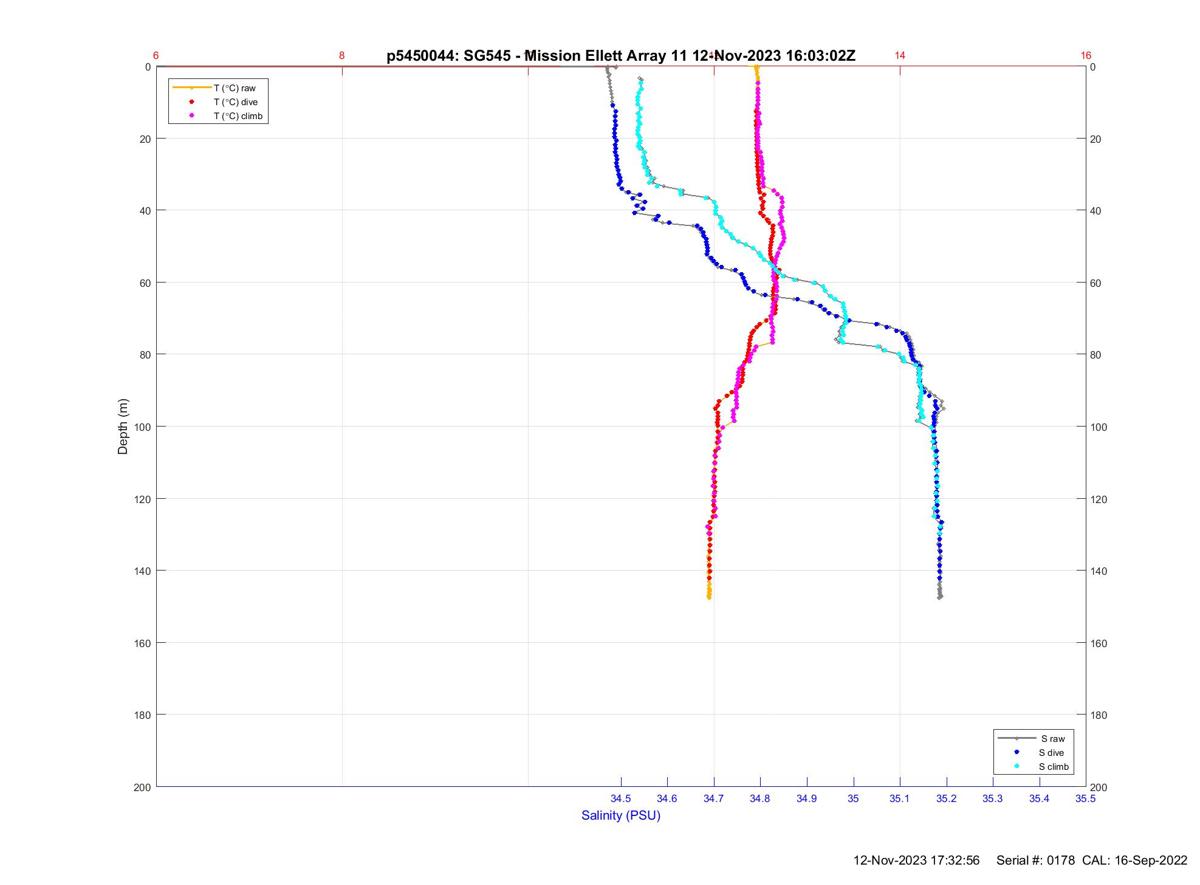
Task: Click the salinity tick label 35.5
Action: (1085, 799)
